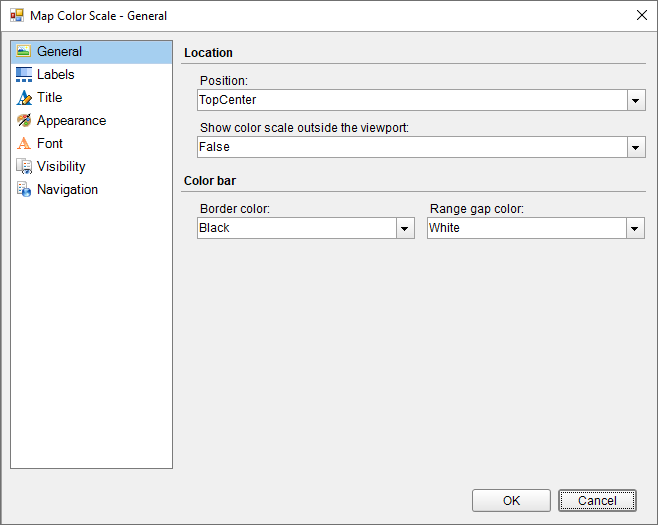Click the Black border color value

point(215,228)
